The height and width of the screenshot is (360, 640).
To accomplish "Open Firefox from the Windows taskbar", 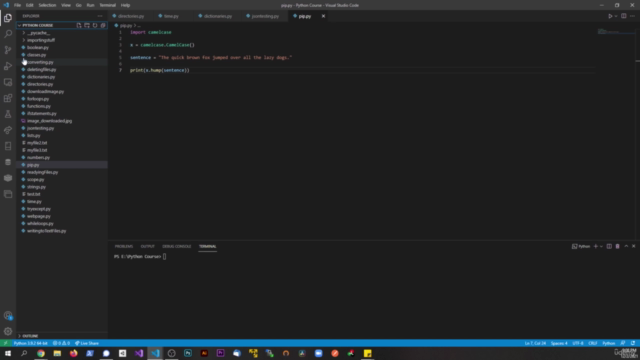I will click(73, 353).
